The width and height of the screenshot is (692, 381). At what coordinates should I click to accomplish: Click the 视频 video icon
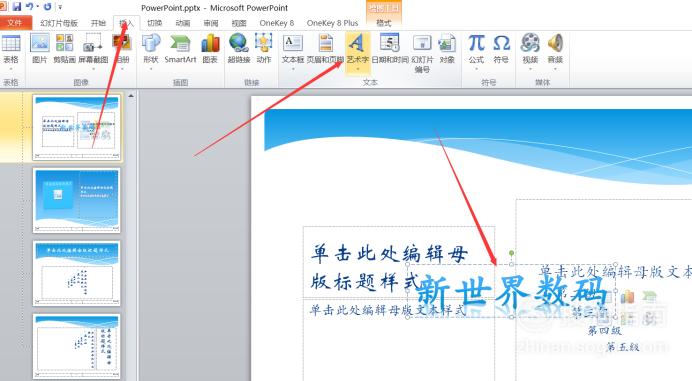[x=530, y=43]
